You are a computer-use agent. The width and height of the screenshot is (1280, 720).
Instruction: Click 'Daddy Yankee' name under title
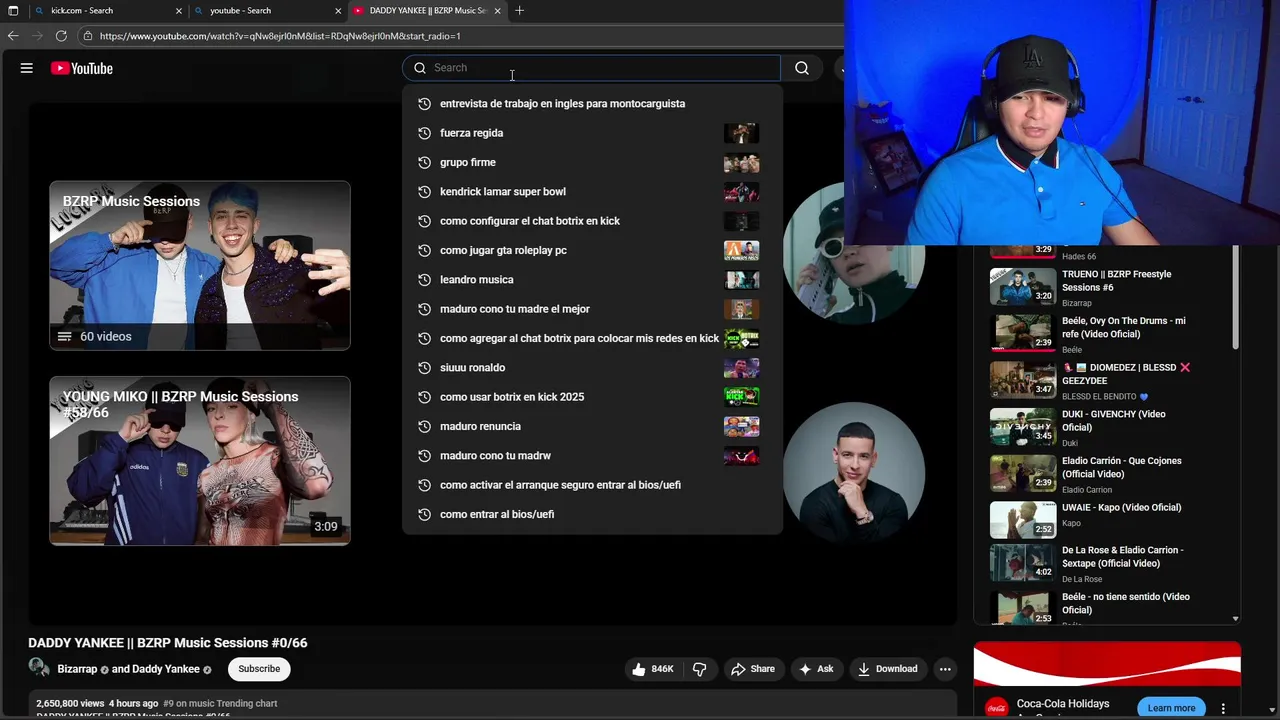[166, 669]
